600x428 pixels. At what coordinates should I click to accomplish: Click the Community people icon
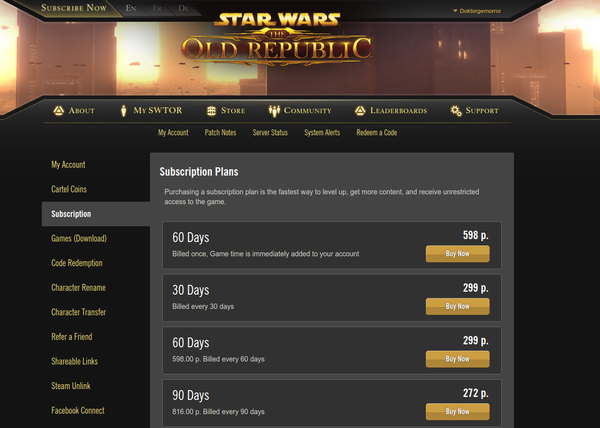click(x=273, y=110)
